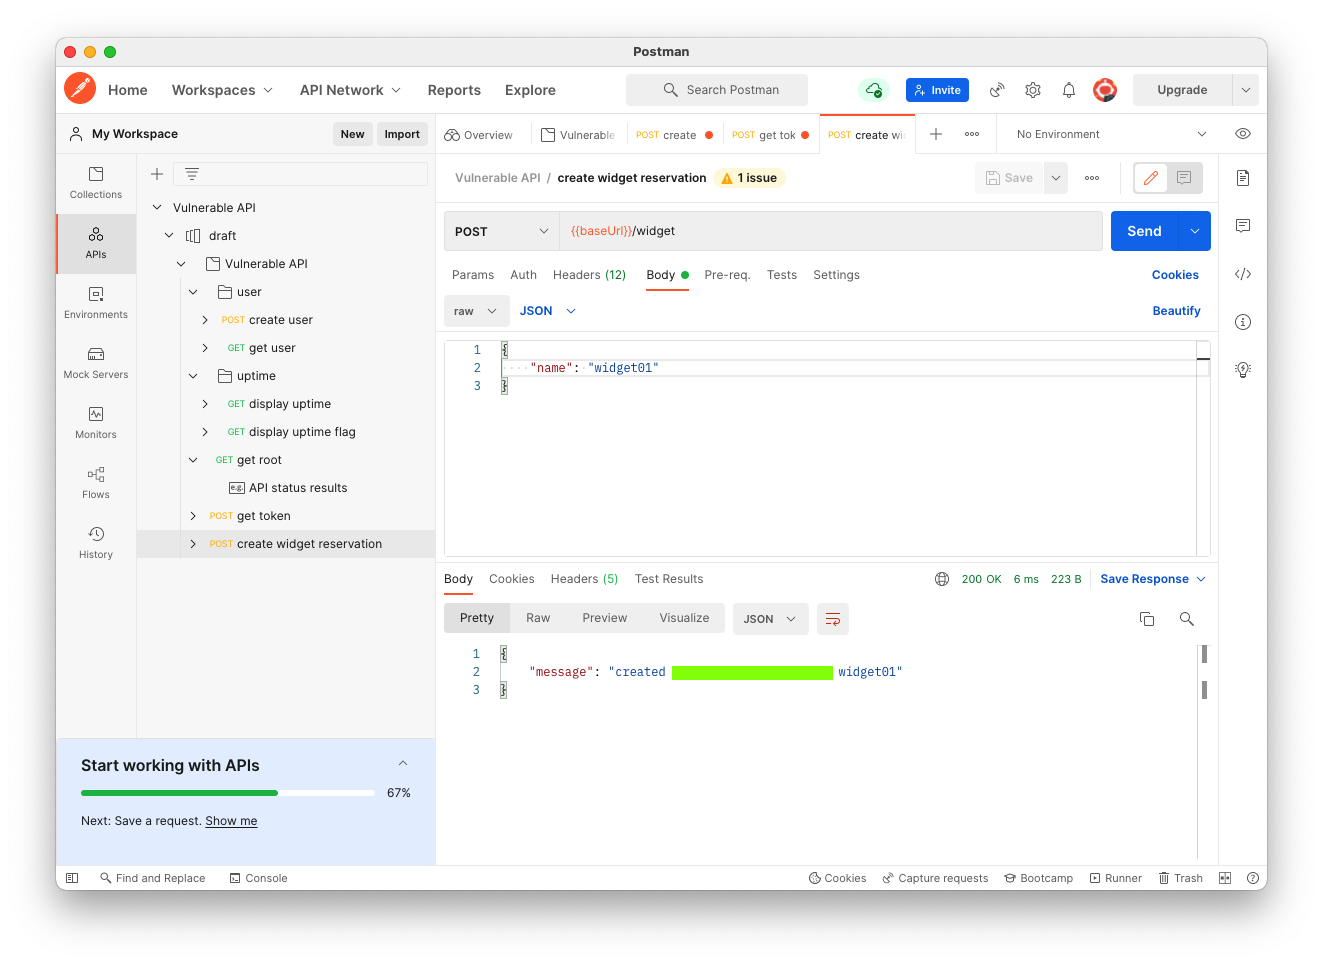This screenshot has height=964, width=1323.
Task: Toggle the sidebar layout icon in status bar
Action: [x=72, y=878]
